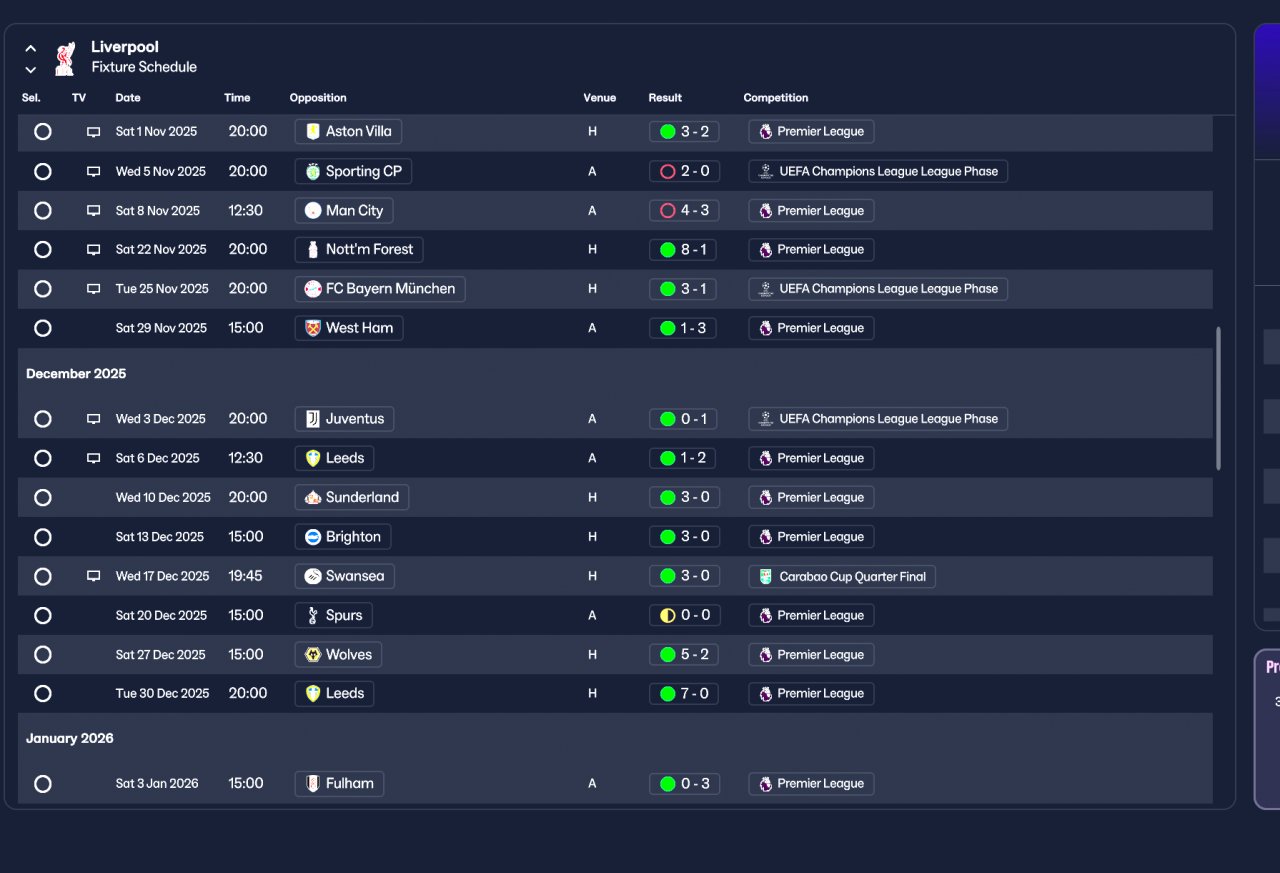Go to next club with down chevron
The height and width of the screenshot is (873, 1280).
click(31, 70)
